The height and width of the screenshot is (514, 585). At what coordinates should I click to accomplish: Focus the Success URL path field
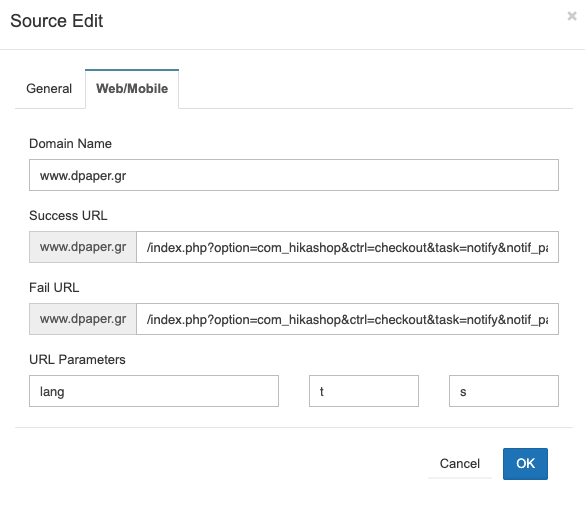pos(347,247)
